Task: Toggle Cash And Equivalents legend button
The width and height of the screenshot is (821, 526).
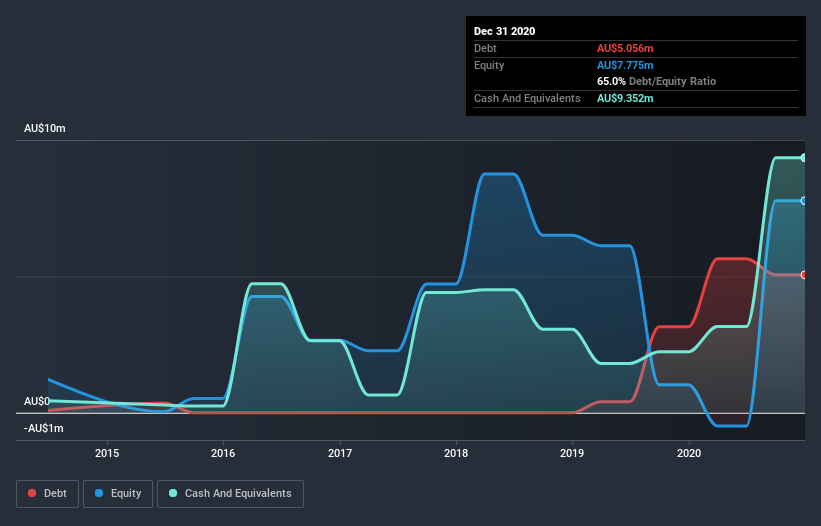Action: point(230,494)
